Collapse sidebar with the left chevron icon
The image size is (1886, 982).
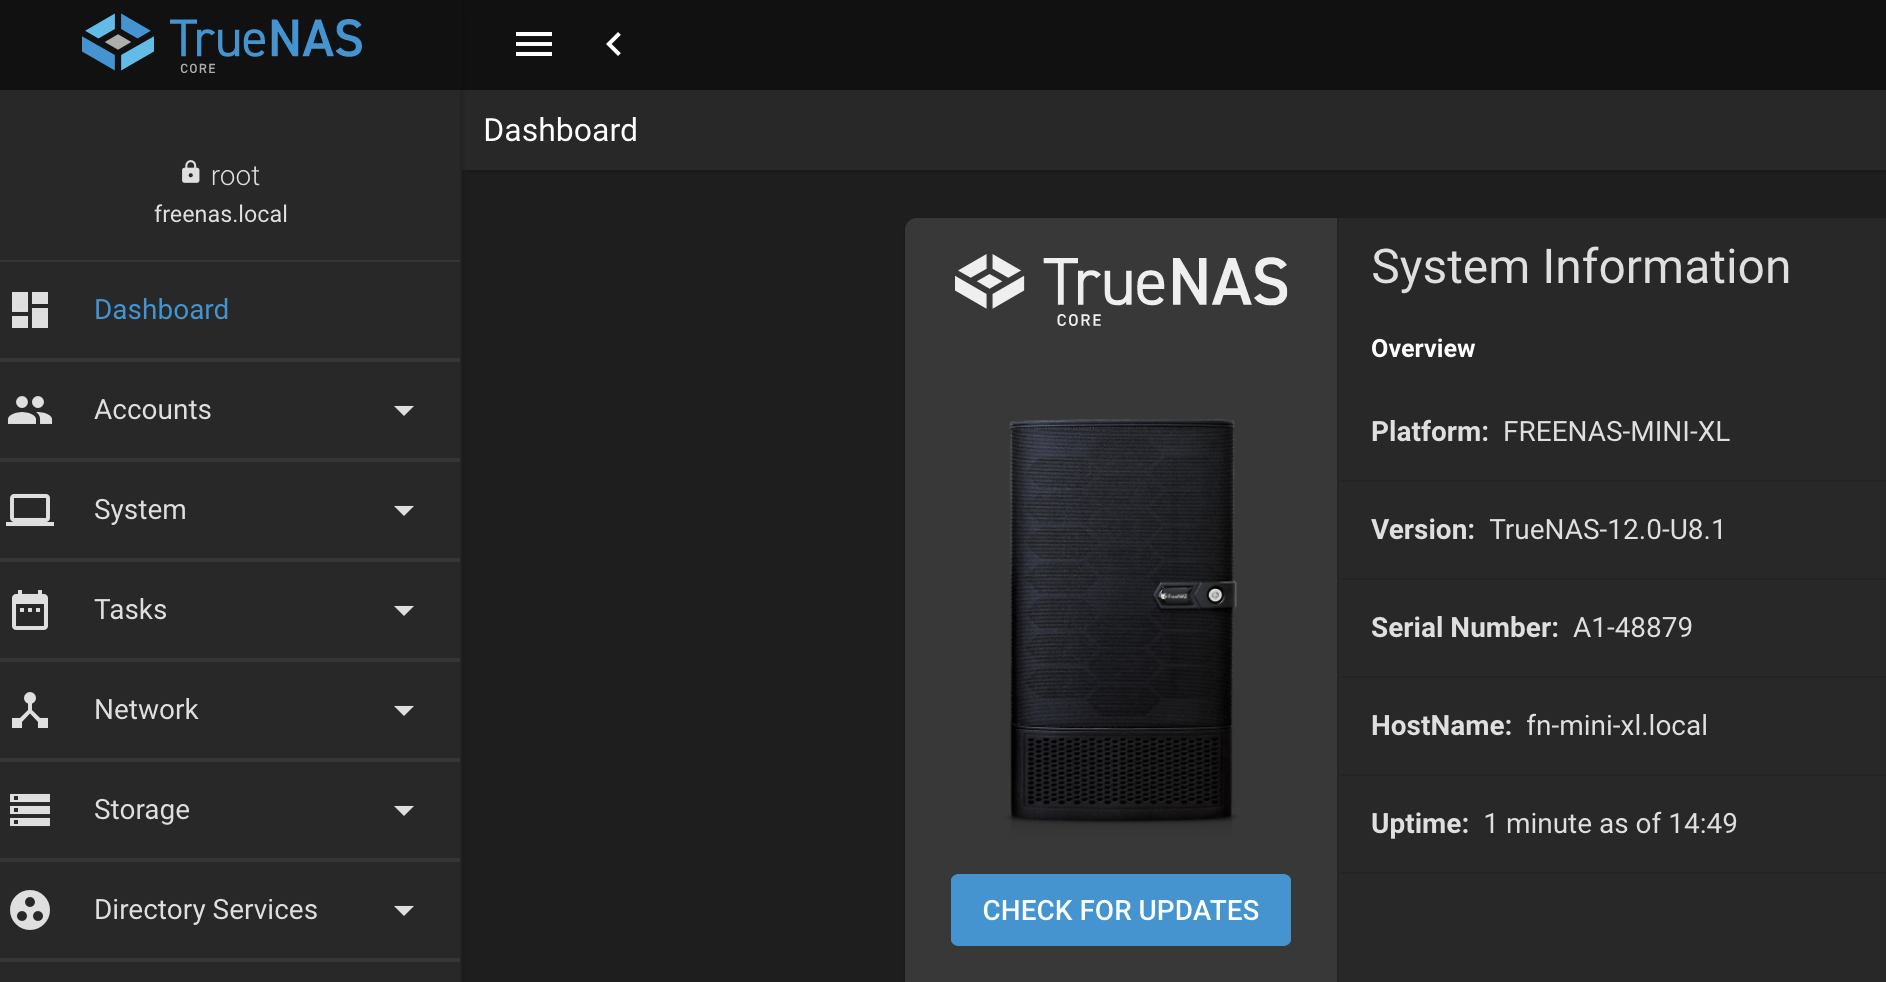click(614, 44)
